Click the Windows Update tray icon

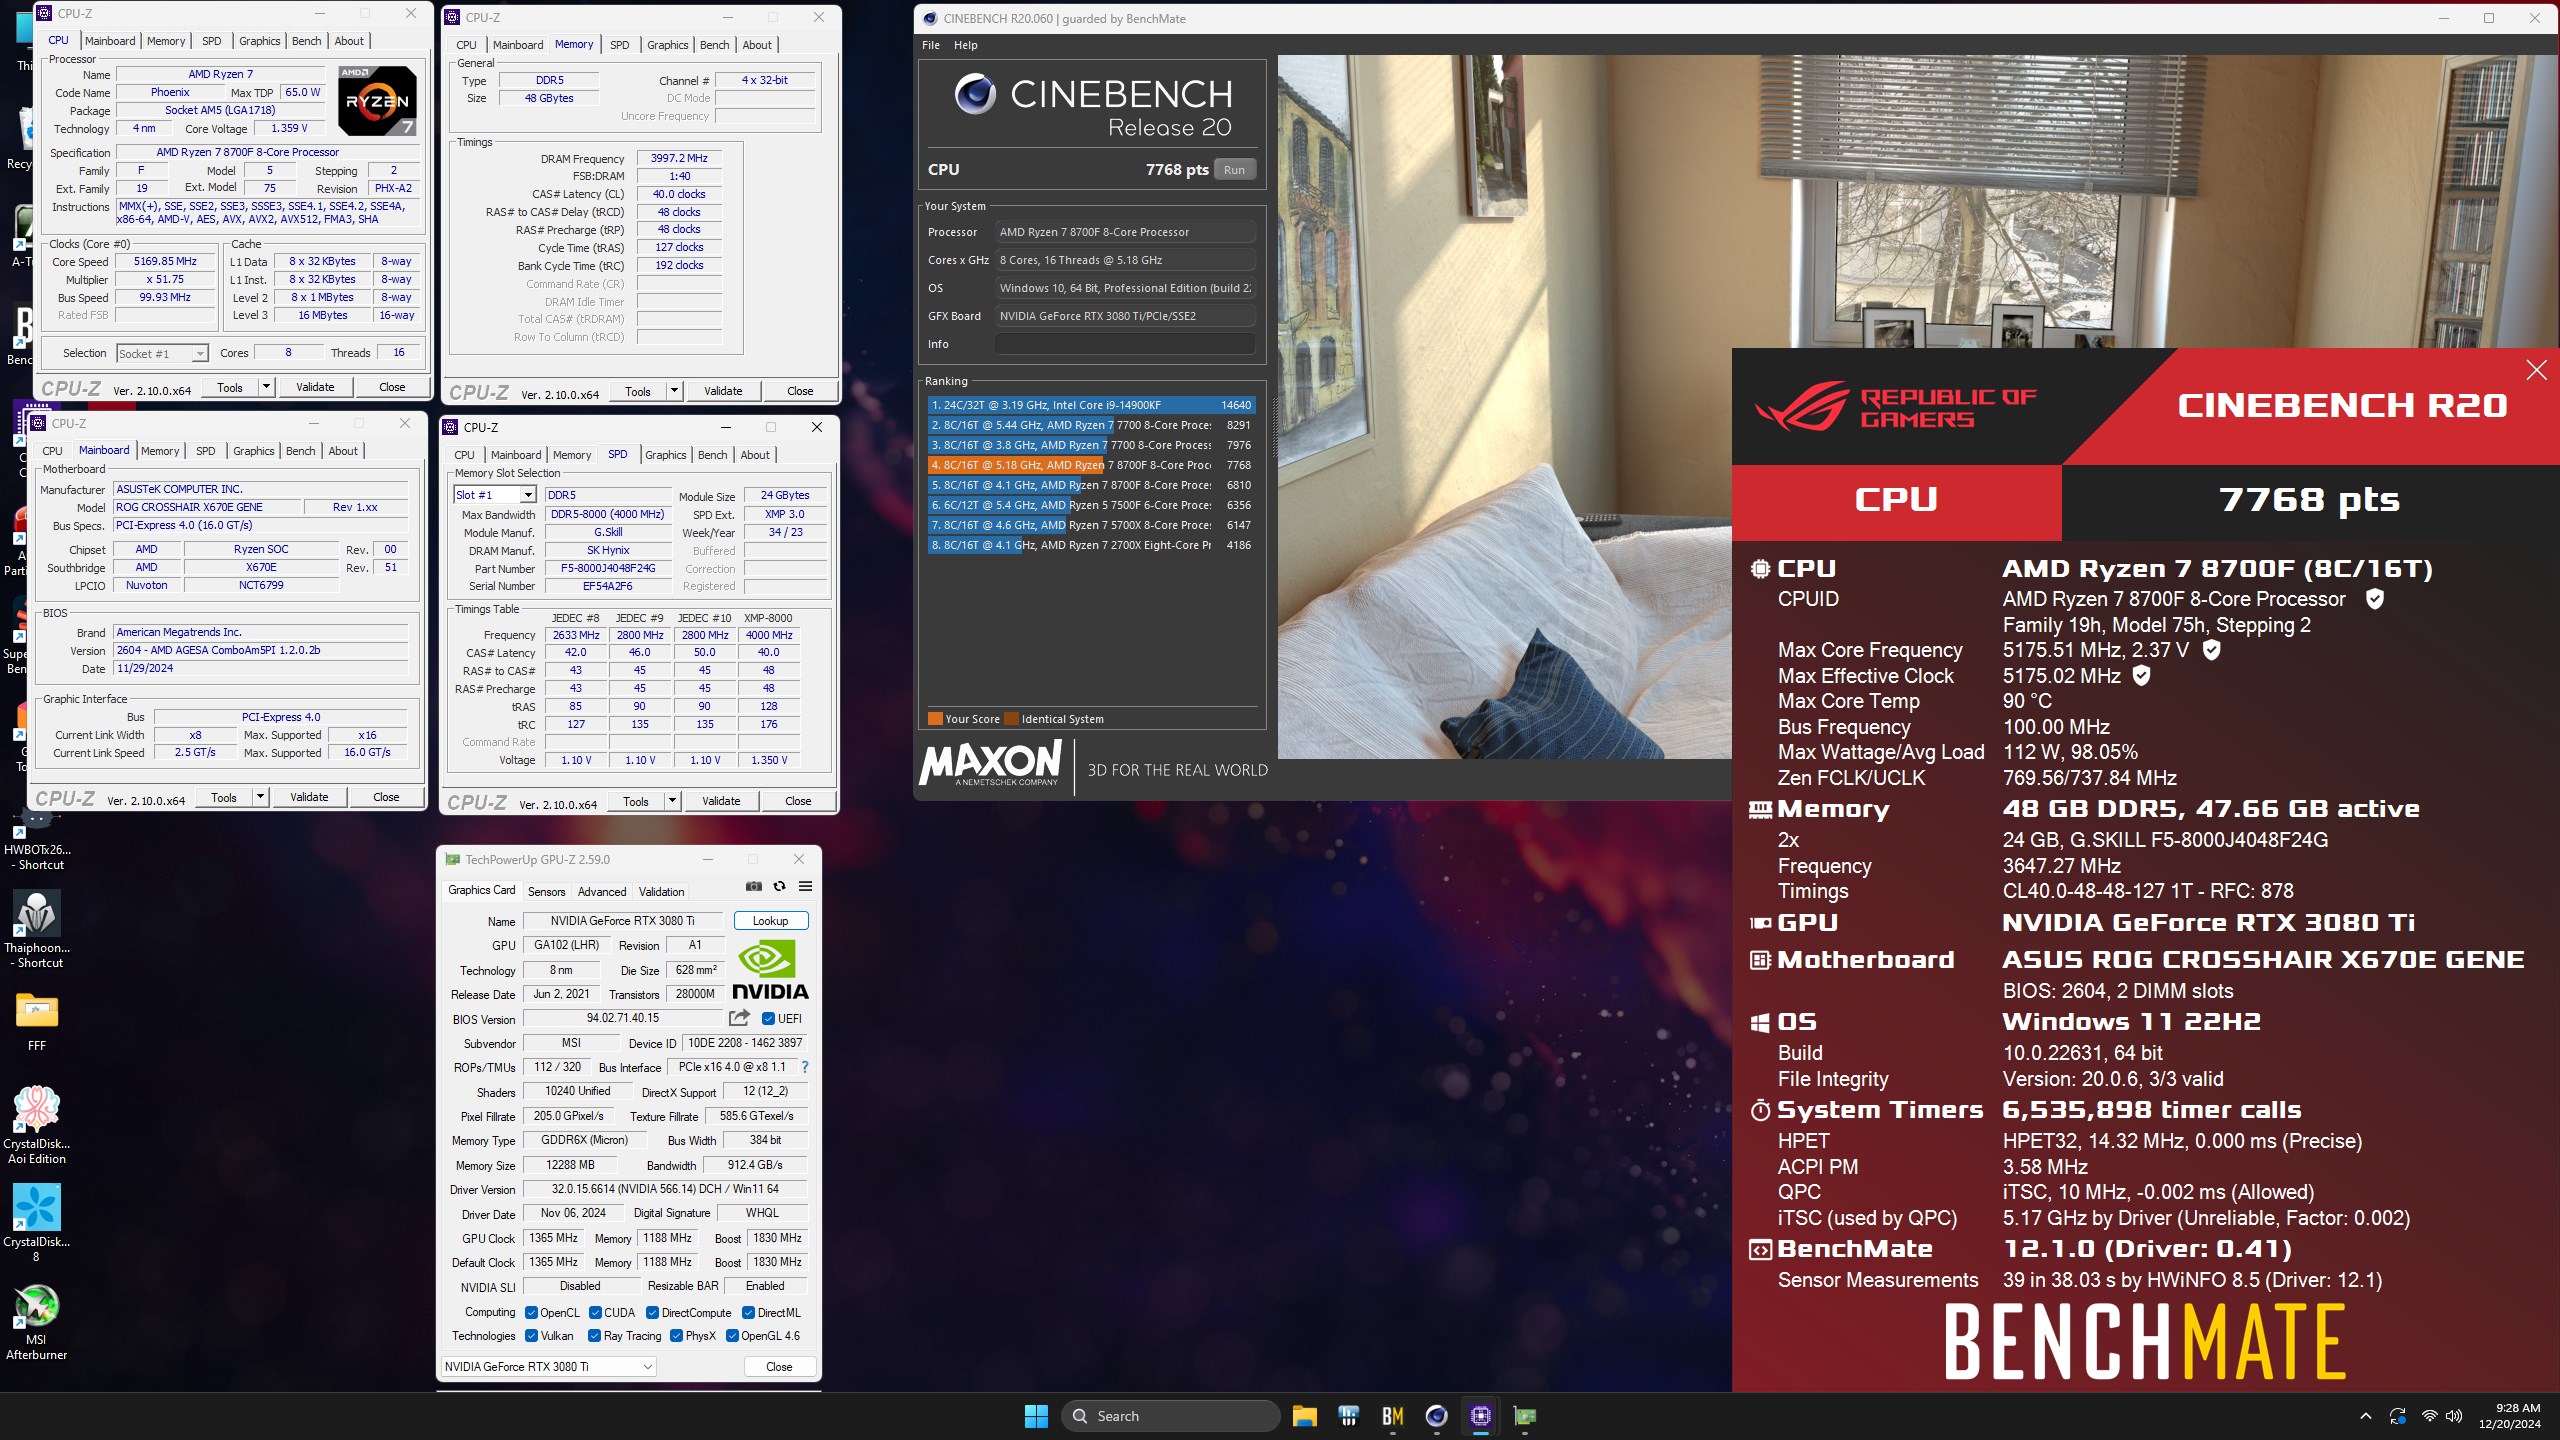2398,1416
